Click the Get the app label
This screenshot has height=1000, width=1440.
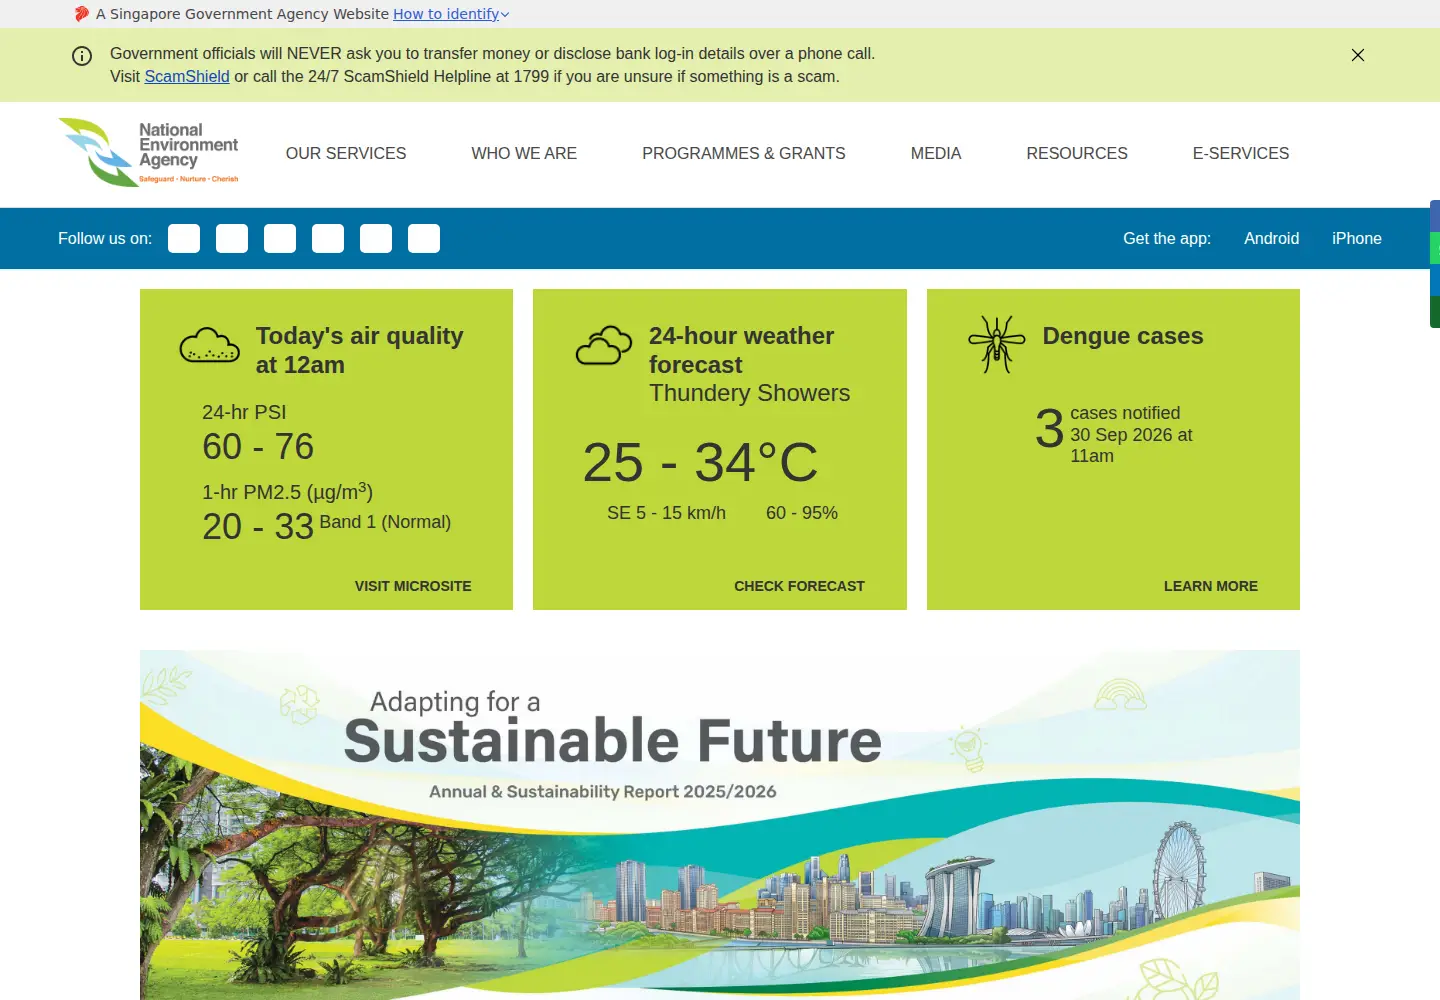(x=1167, y=238)
